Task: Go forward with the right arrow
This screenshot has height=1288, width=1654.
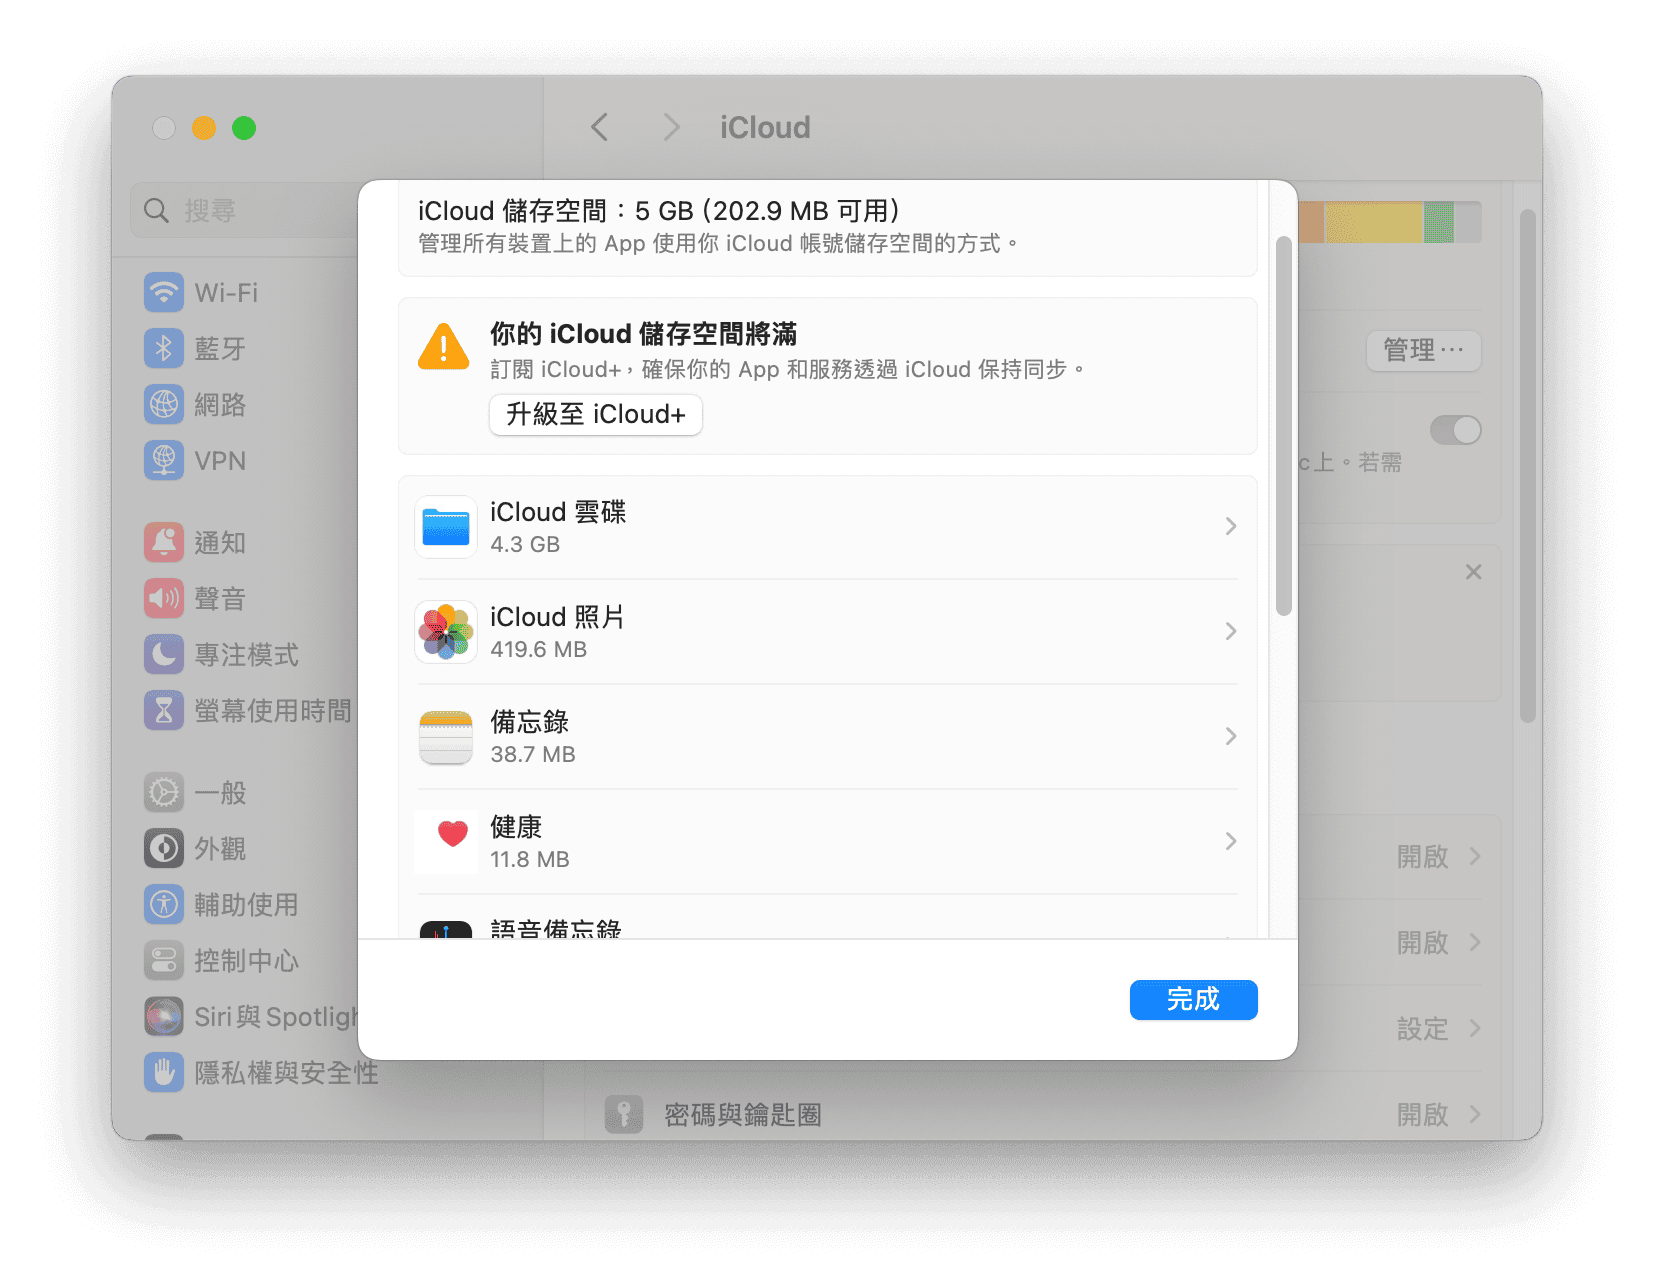Action: pyautogui.click(x=671, y=127)
